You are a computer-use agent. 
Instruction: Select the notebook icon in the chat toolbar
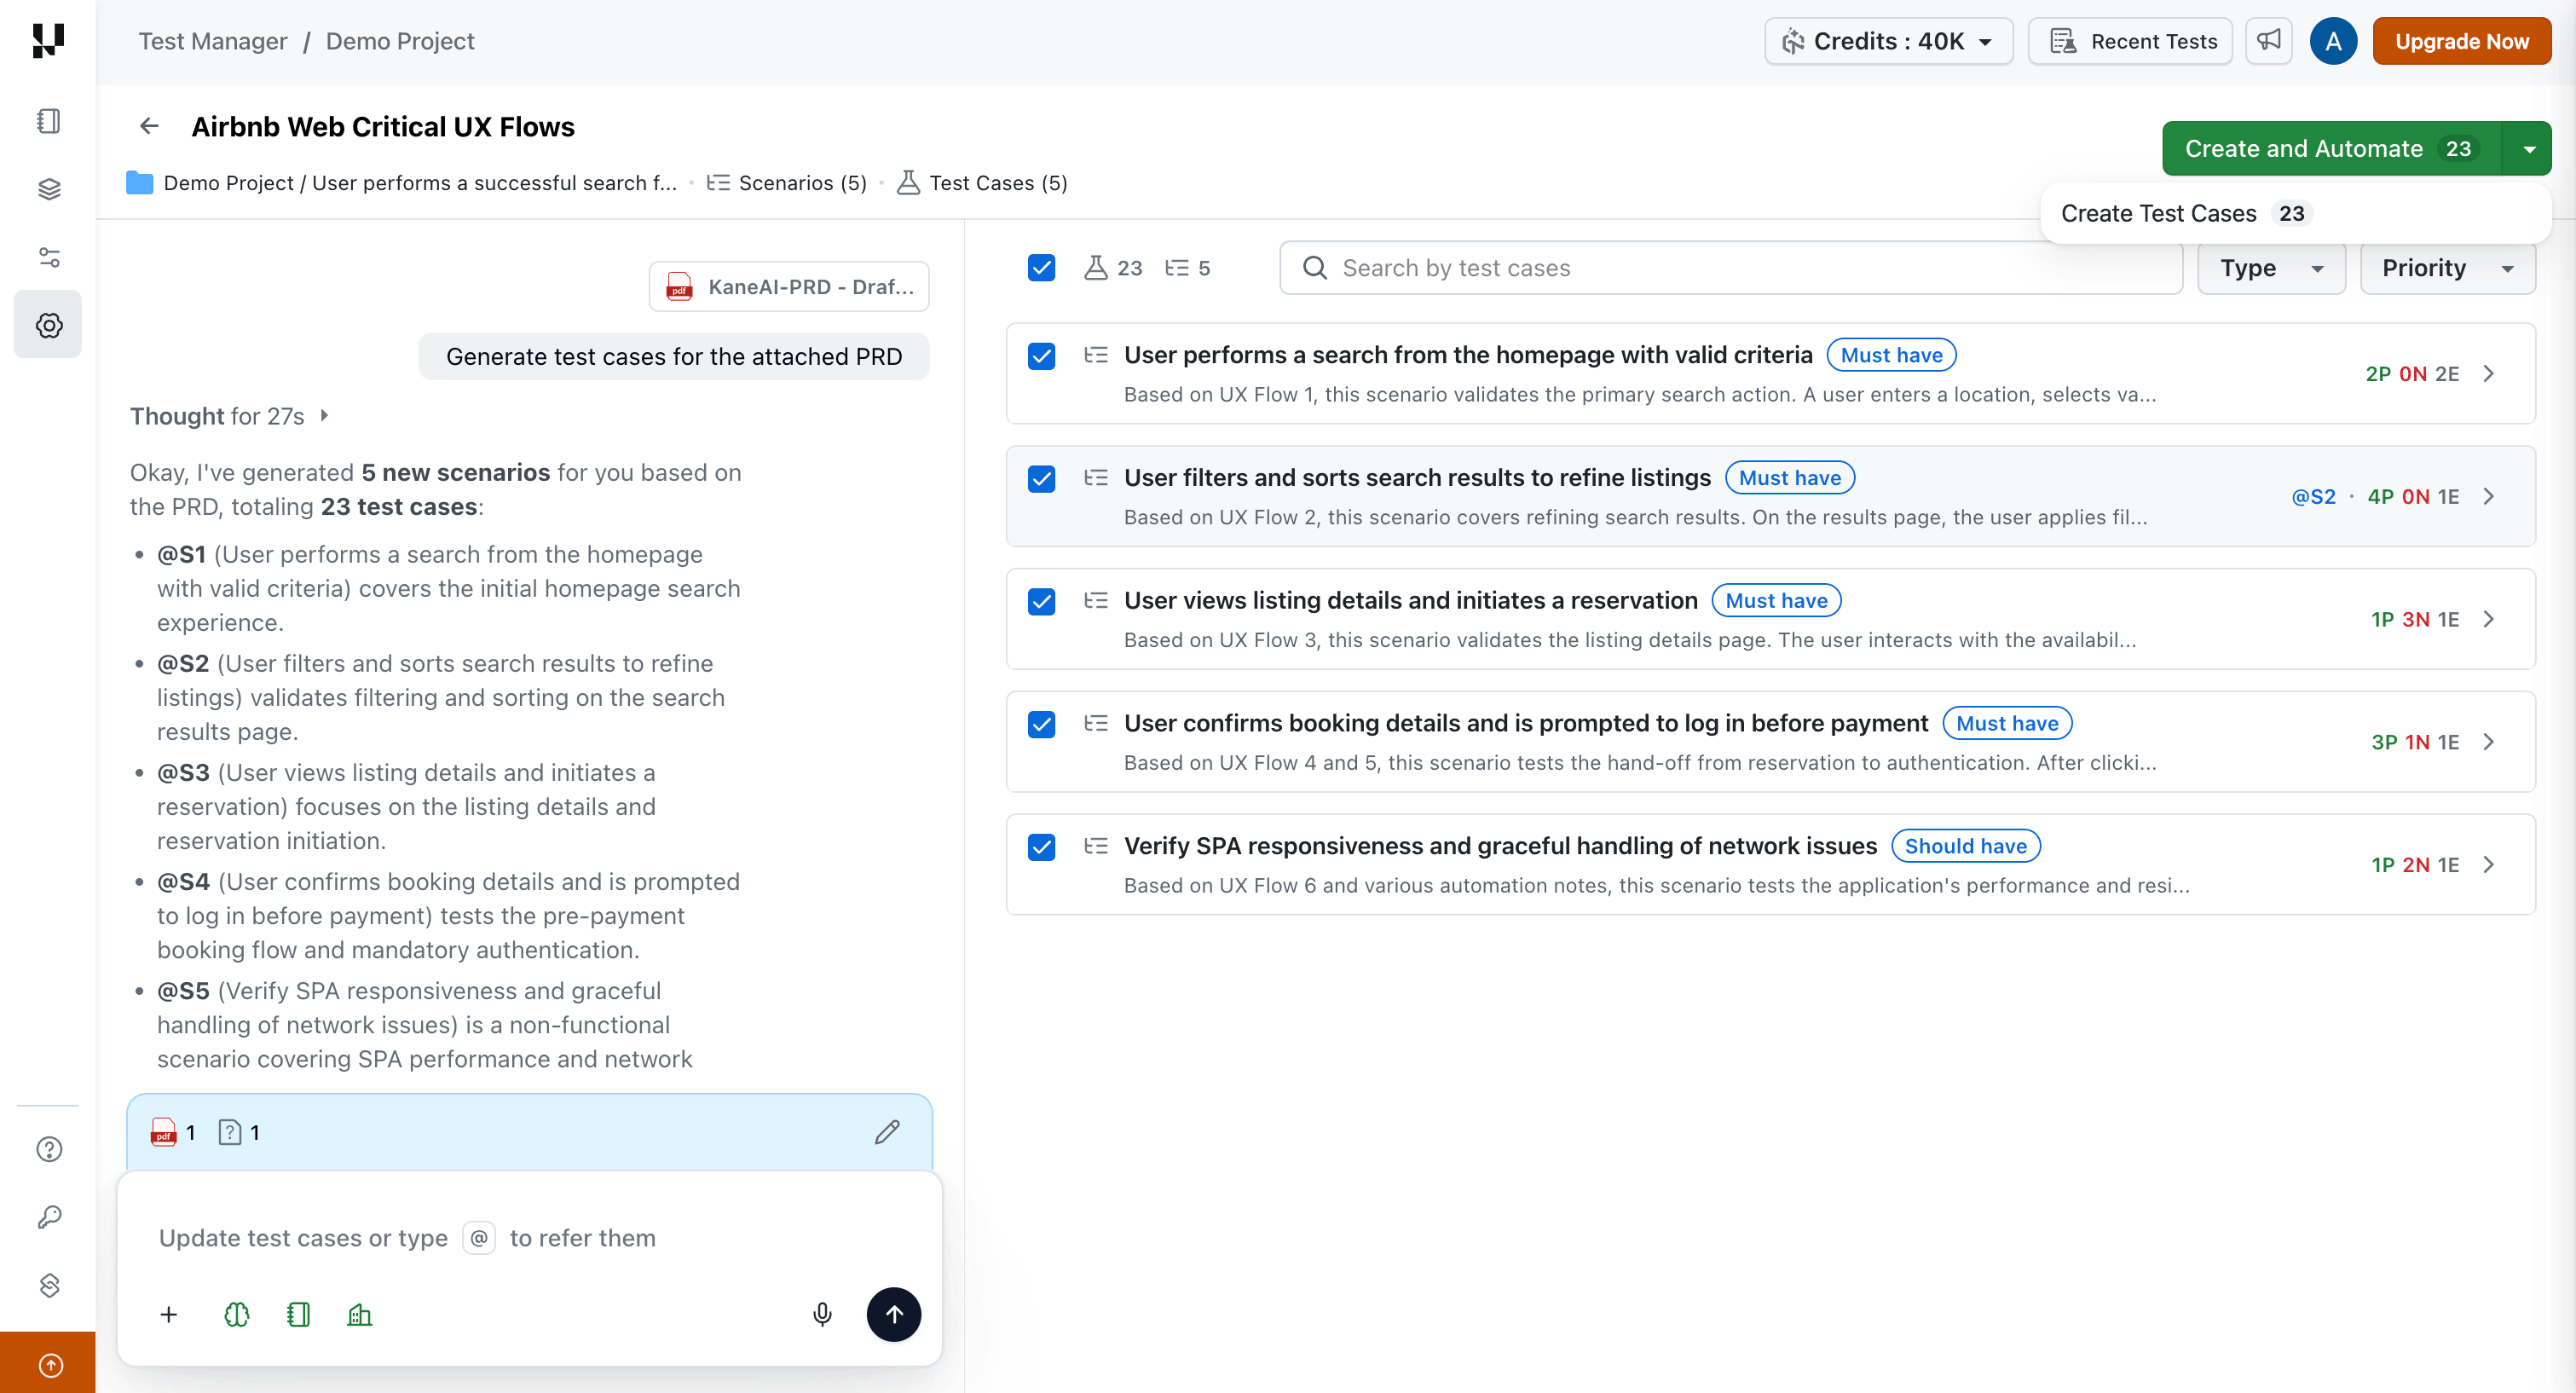click(x=298, y=1314)
